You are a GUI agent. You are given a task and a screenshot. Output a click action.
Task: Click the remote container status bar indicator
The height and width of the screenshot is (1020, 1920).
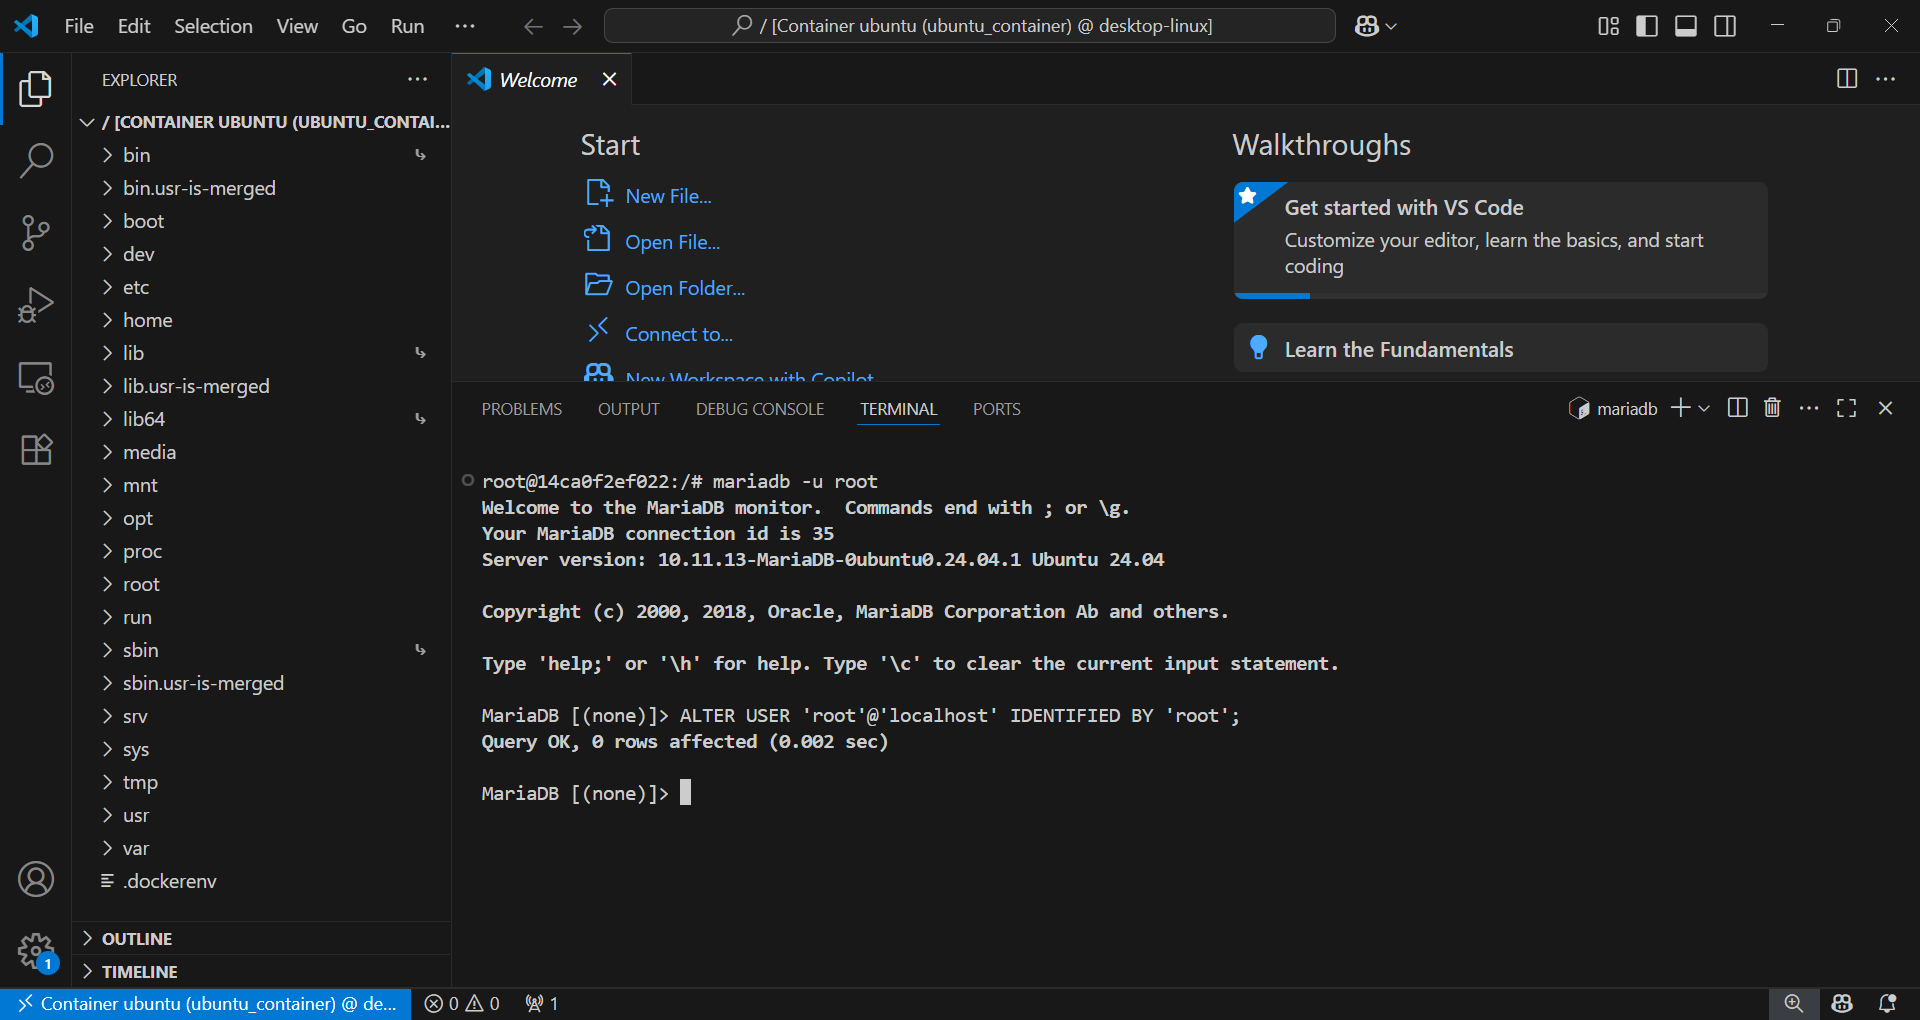point(205,1003)
